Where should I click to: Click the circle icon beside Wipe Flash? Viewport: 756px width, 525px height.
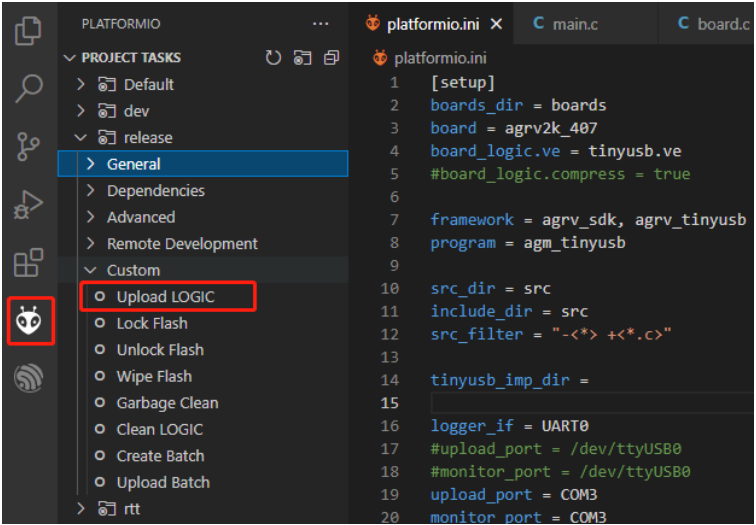click(x=100, y=376)
